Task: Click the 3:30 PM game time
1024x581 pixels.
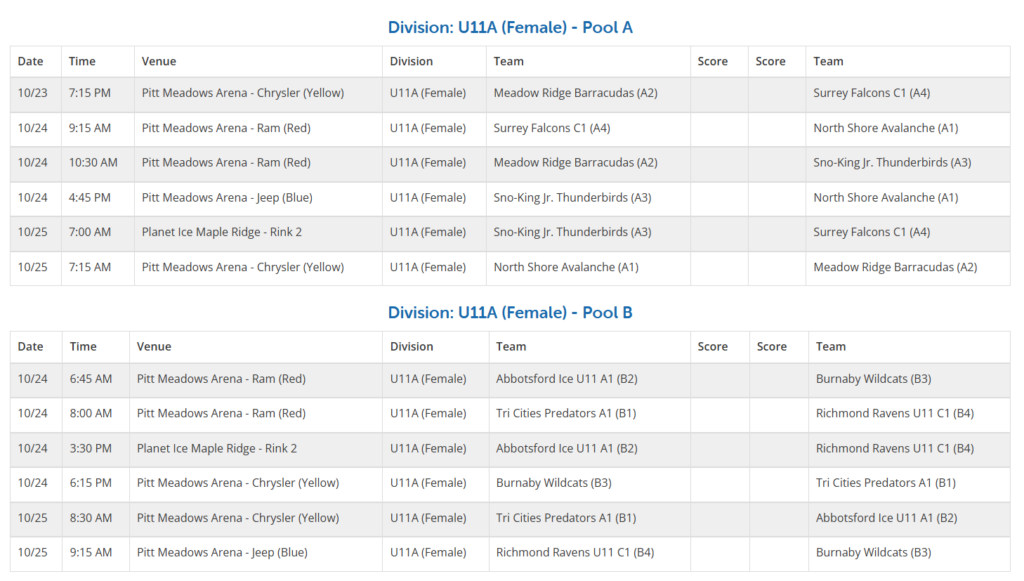Action: point(91,448)
